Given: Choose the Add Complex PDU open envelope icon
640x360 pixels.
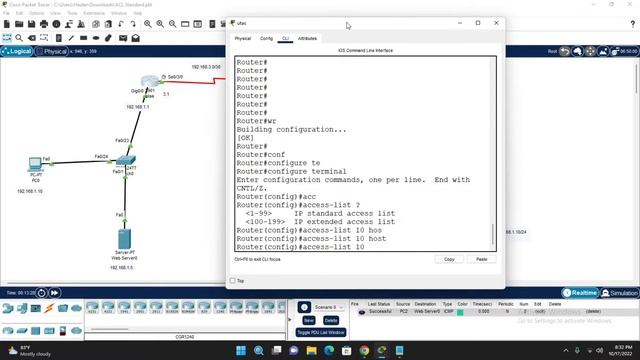Looking at the screenshot, I should click(x=136, y=38).
